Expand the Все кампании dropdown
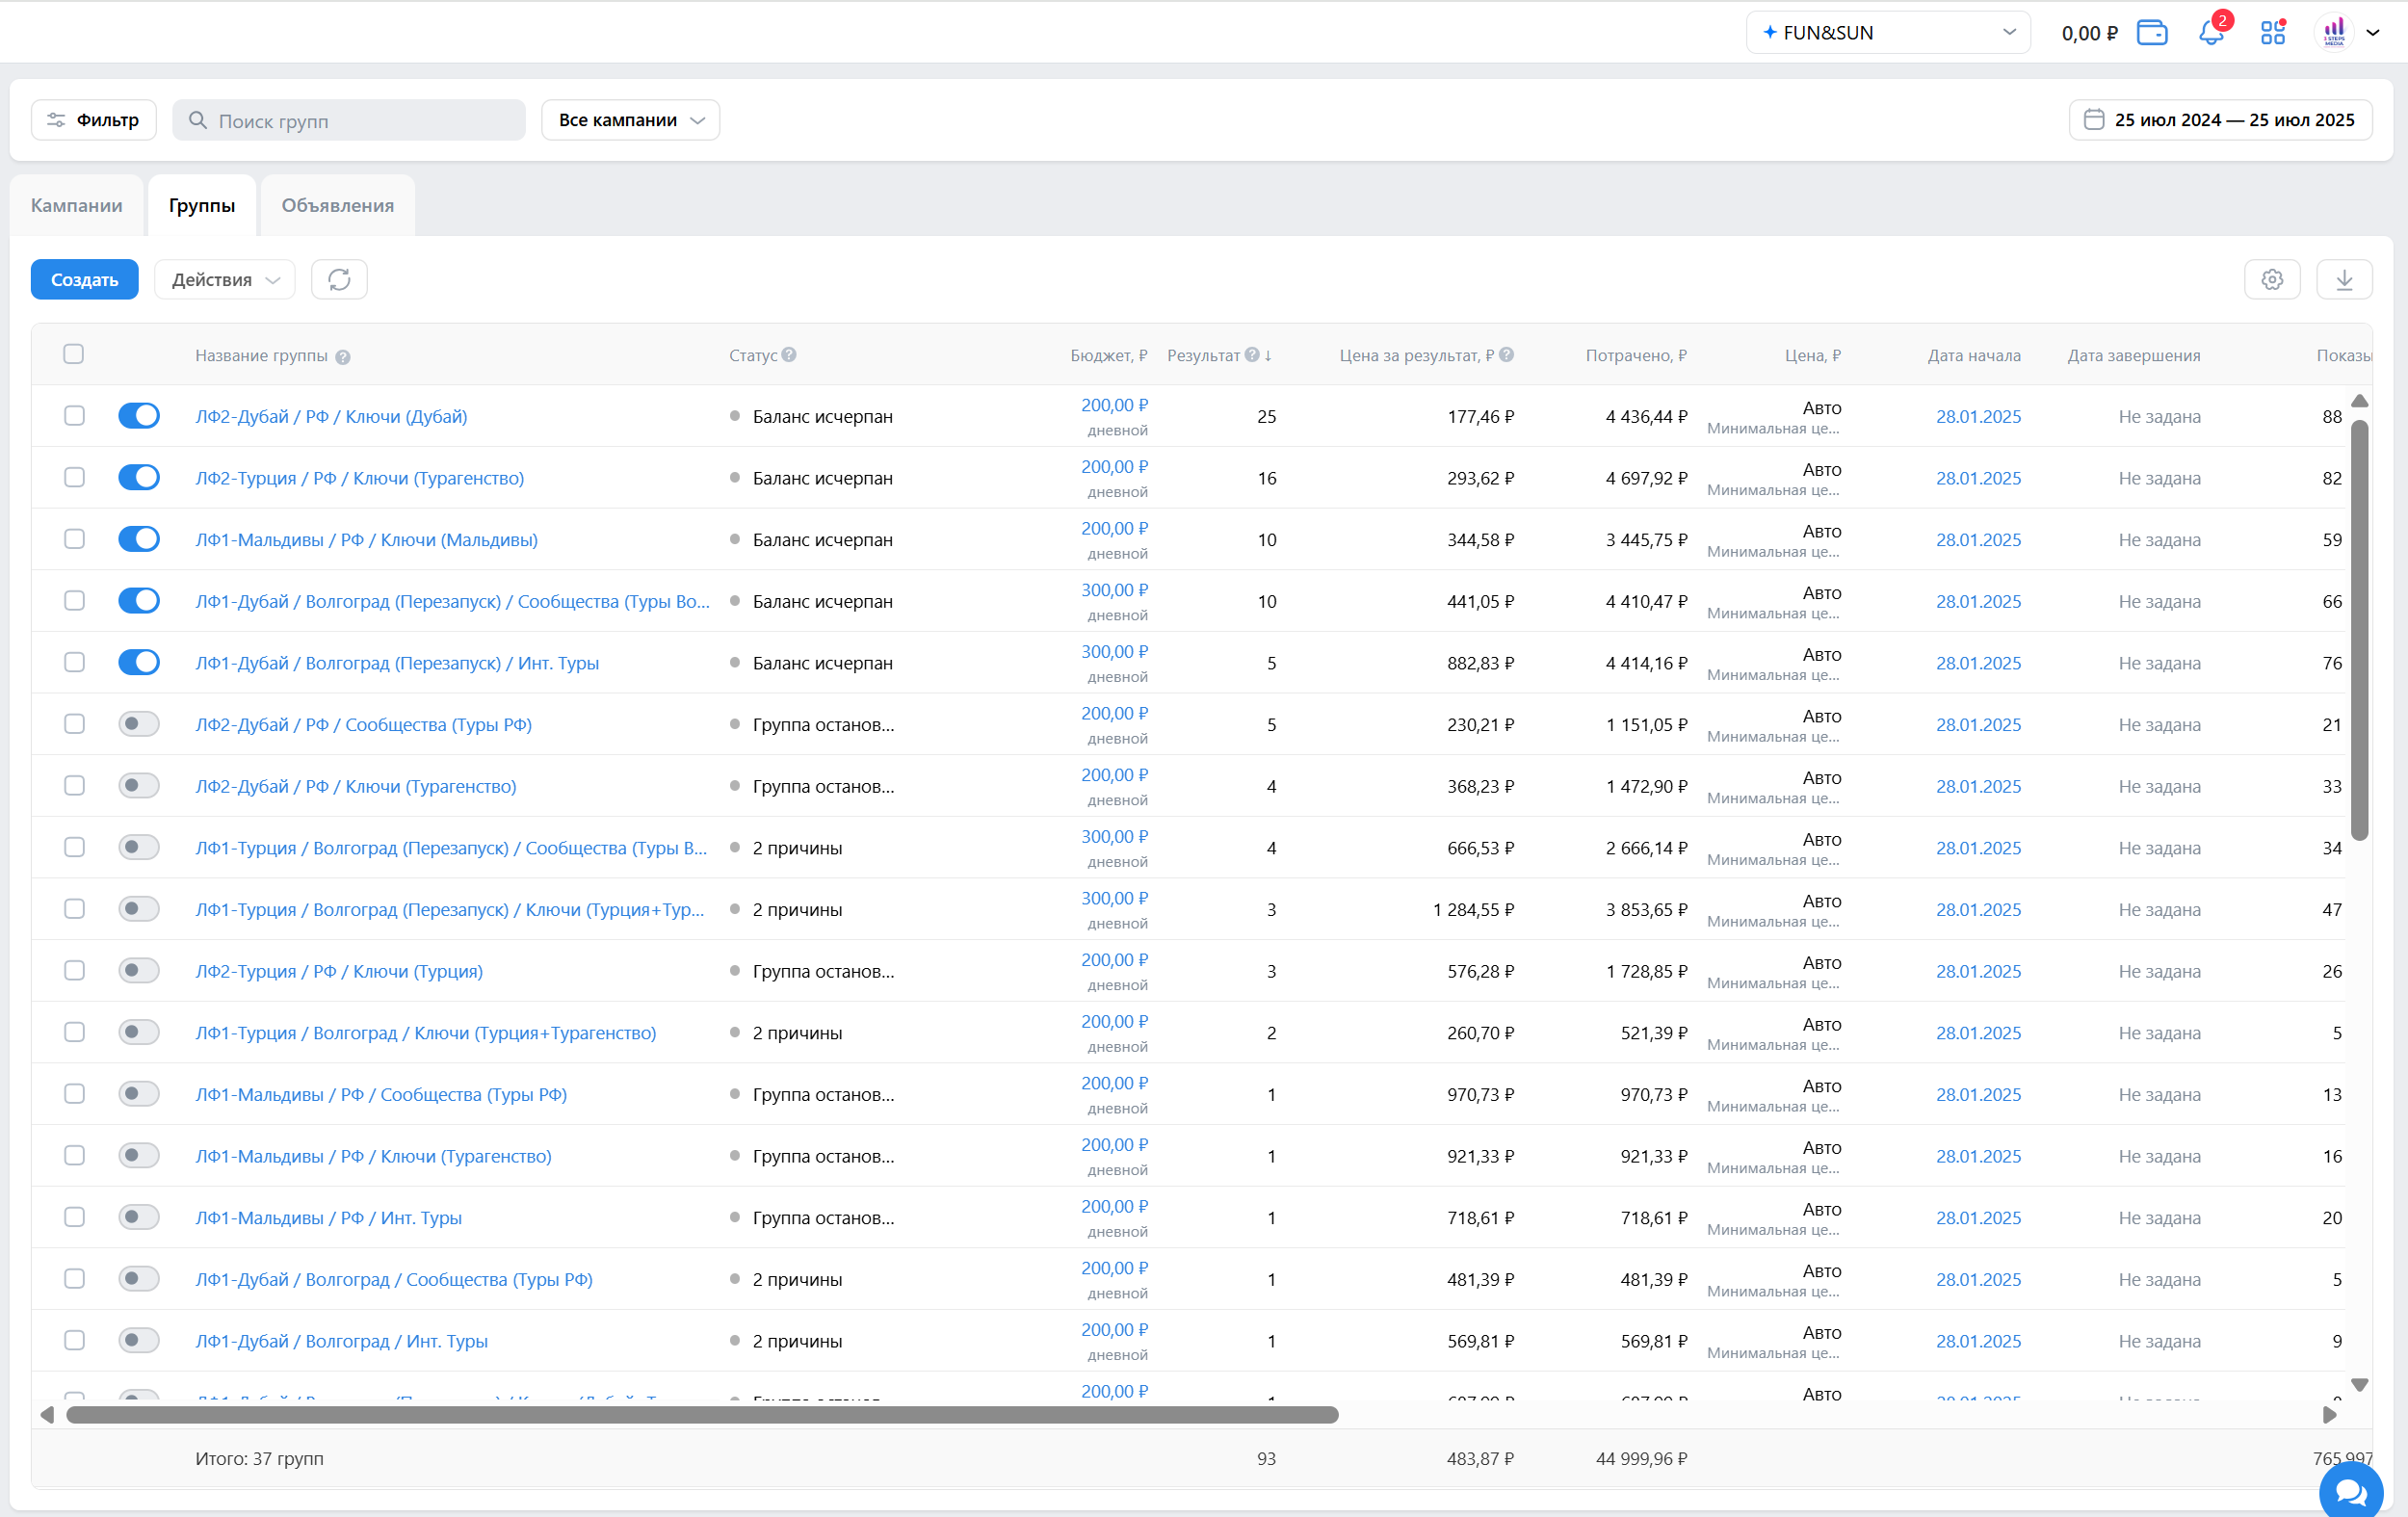This screenshot has height=1517, width=2408. 630,120
